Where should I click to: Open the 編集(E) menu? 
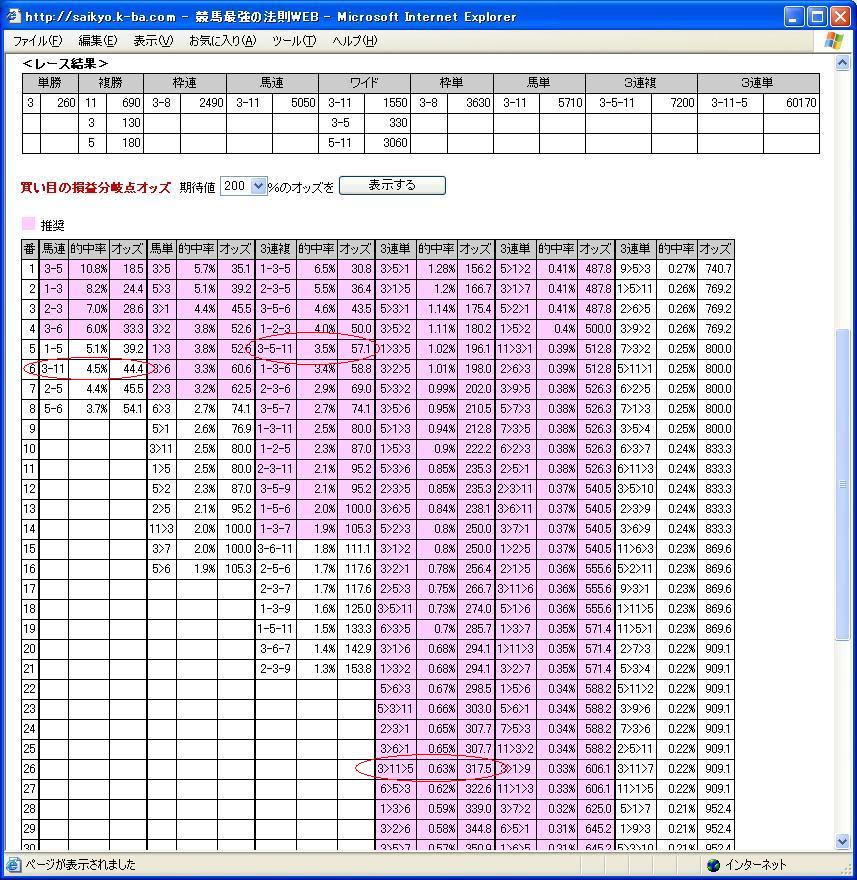[x=97, y=40]
